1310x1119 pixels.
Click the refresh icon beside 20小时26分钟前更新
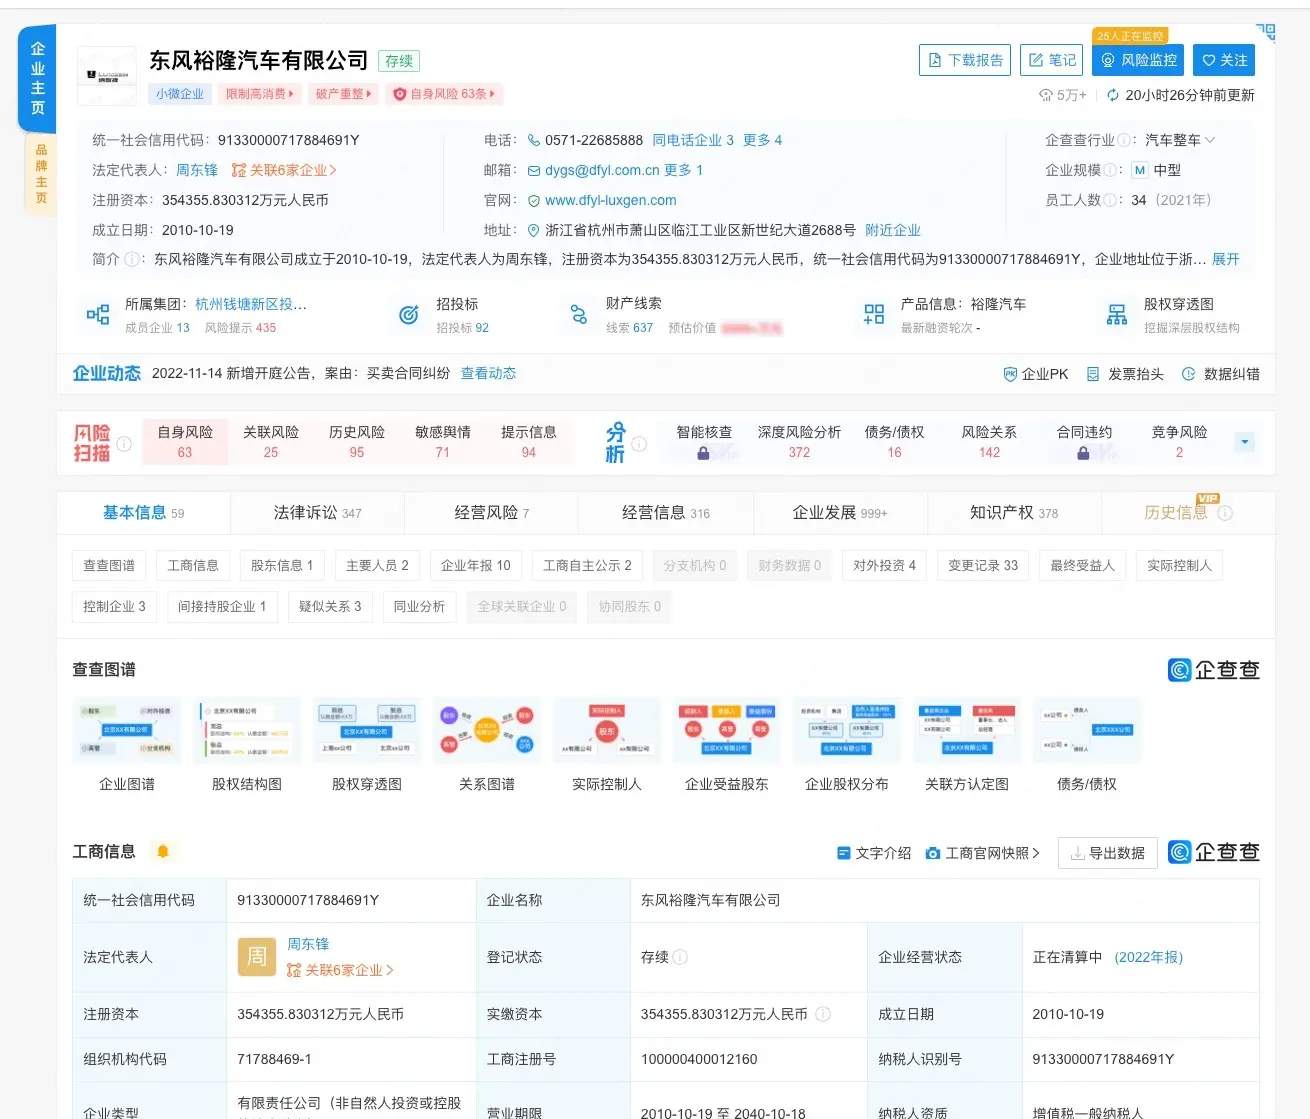[x=1112, y=95]
